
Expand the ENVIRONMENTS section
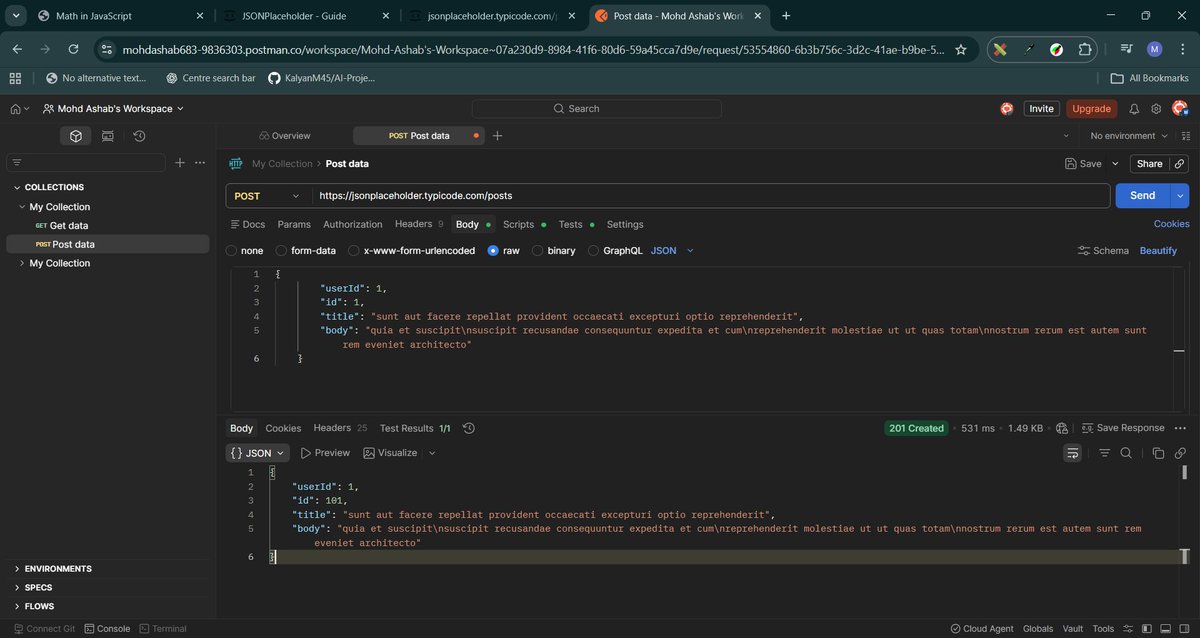pyautogui.click(x=17, y=569)
